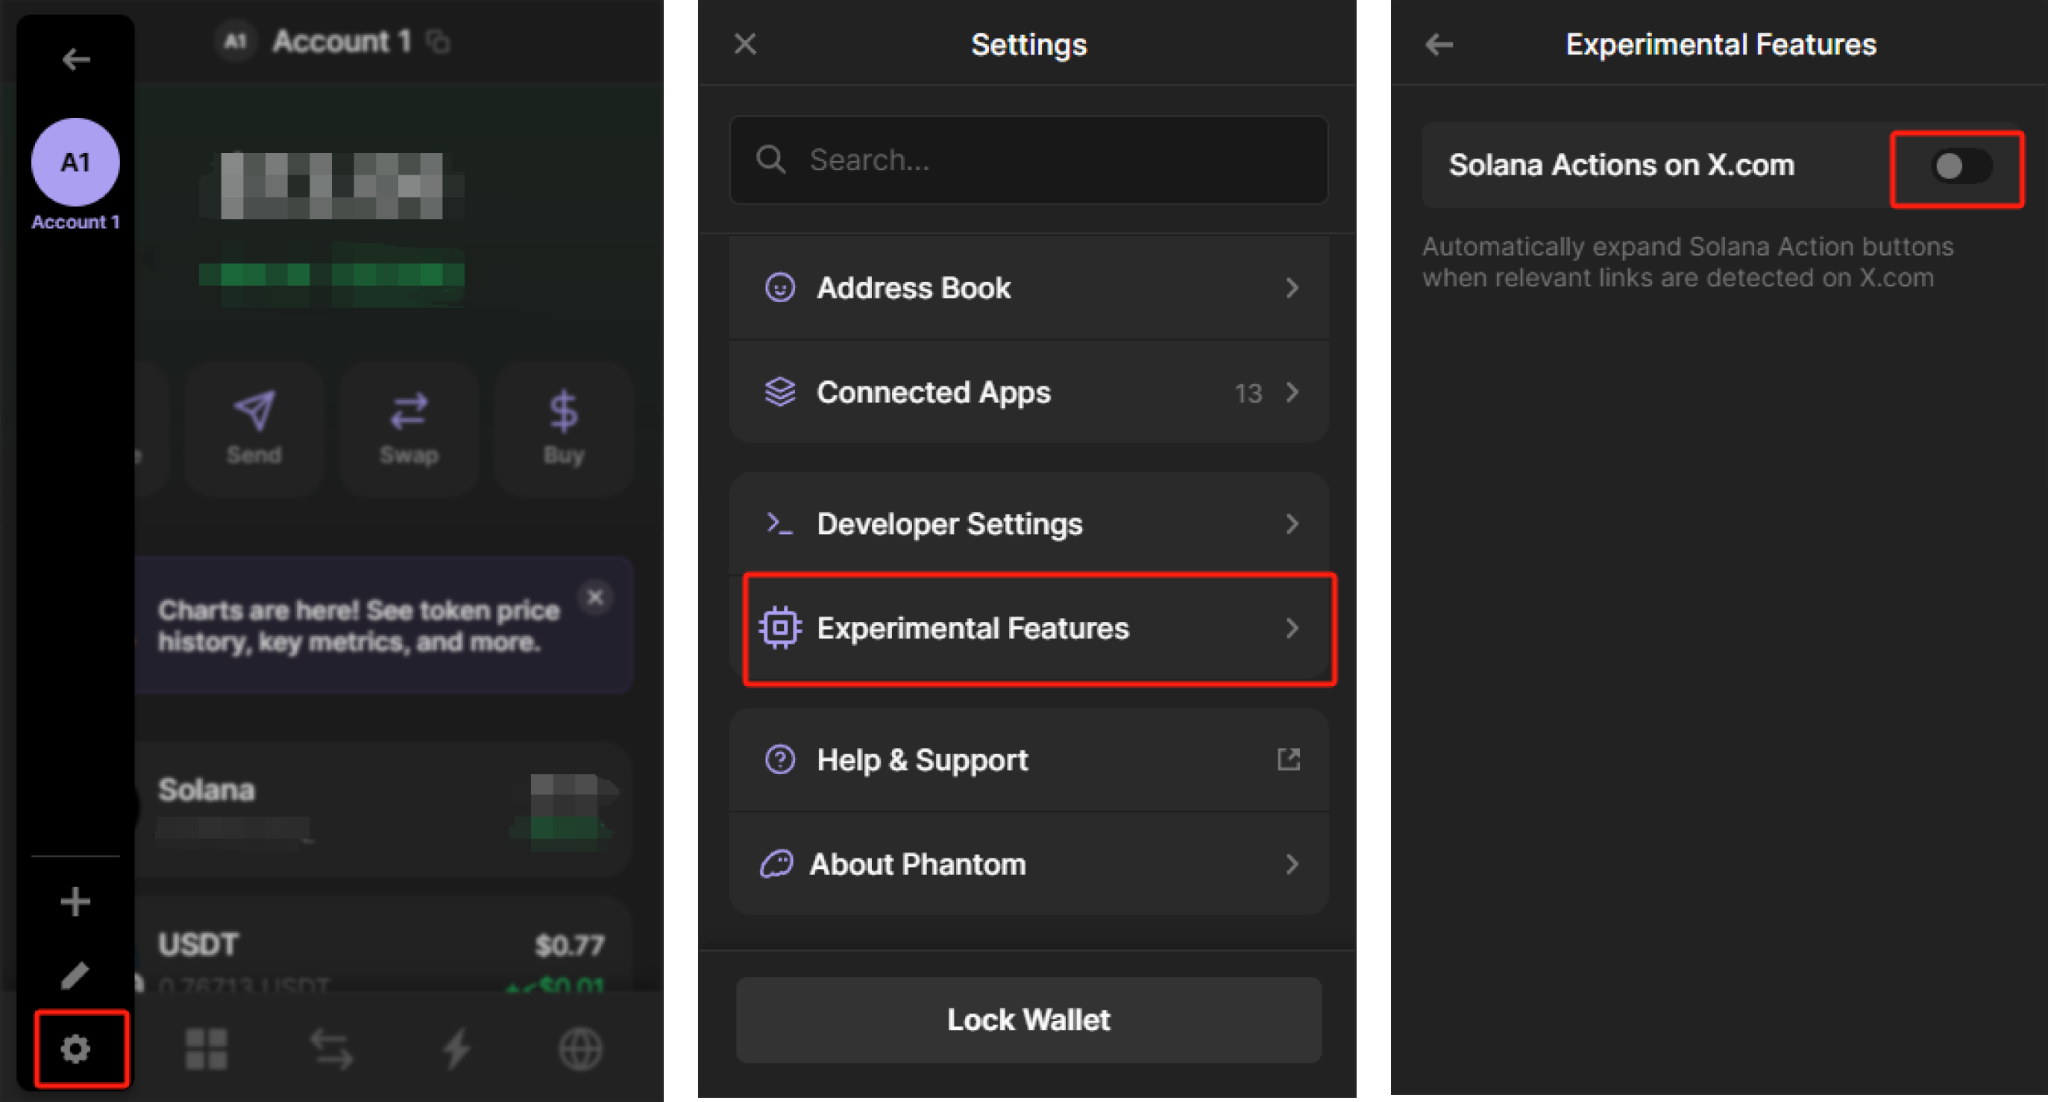Screen dimensions: 2048x1102
Task: Click the Send paper plane icon
Action: click(254, 412)
